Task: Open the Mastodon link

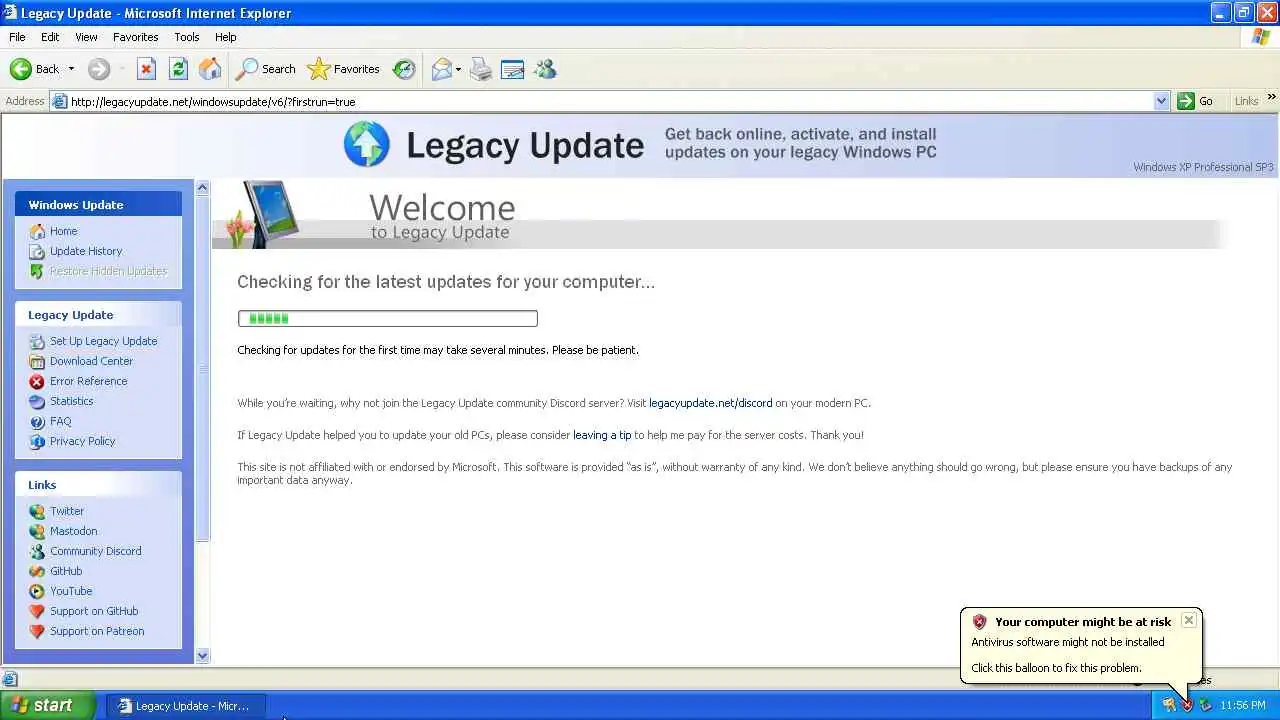Action: click(x=74, y=531)
